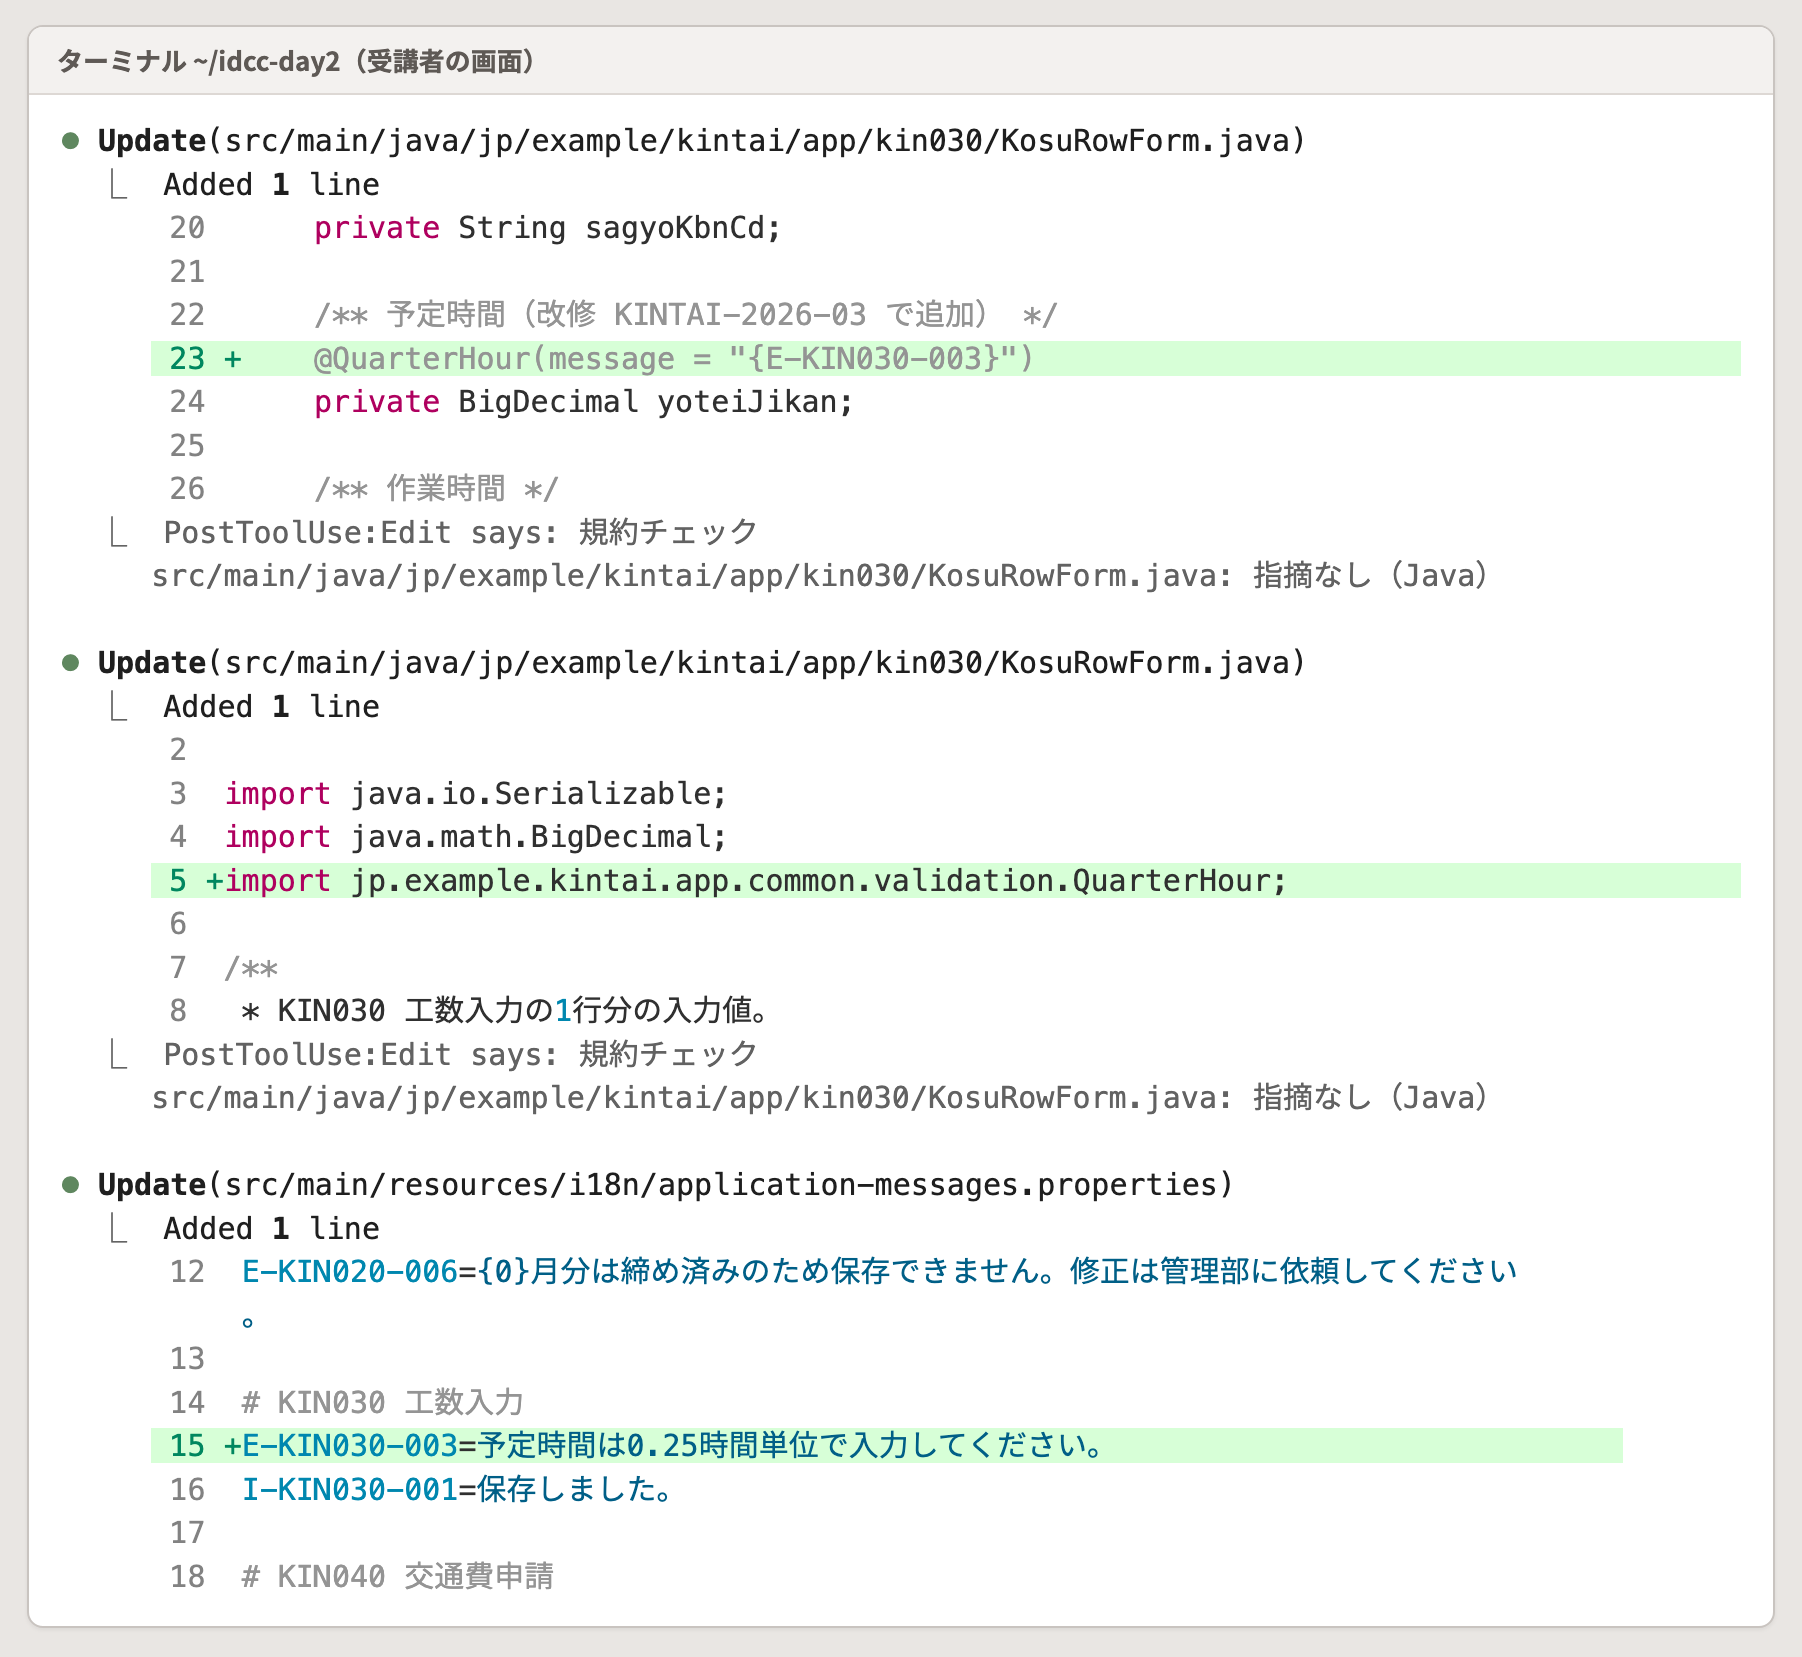Click the "5 +" gutter marker of the added import
1802x1657 pixels.
196,881
